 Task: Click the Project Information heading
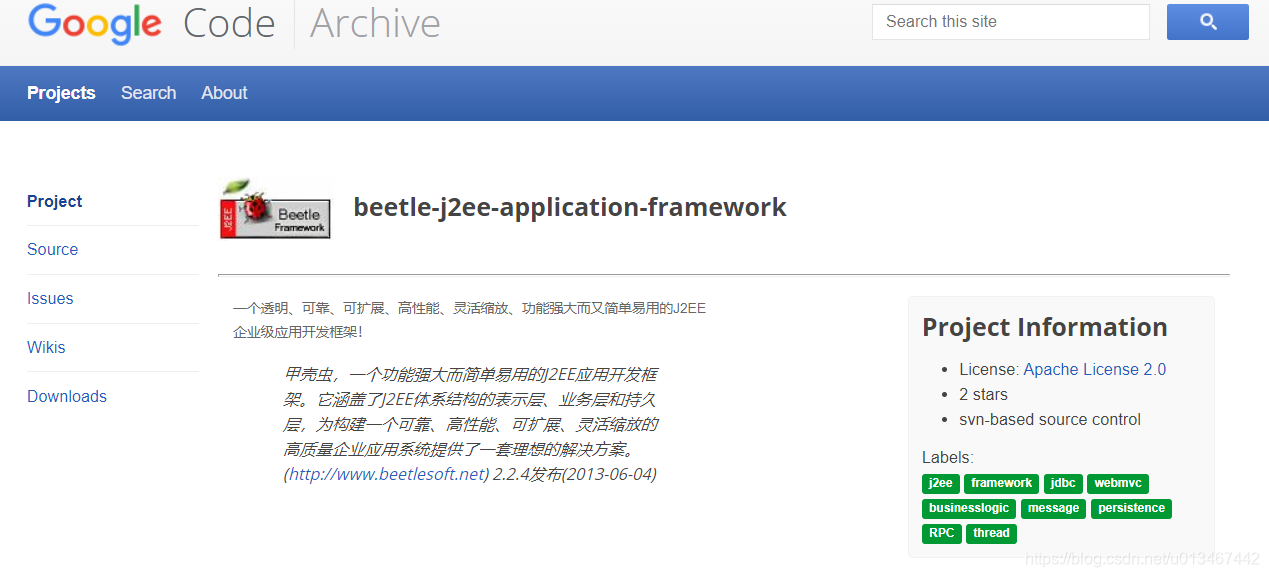pos(1045,327)
